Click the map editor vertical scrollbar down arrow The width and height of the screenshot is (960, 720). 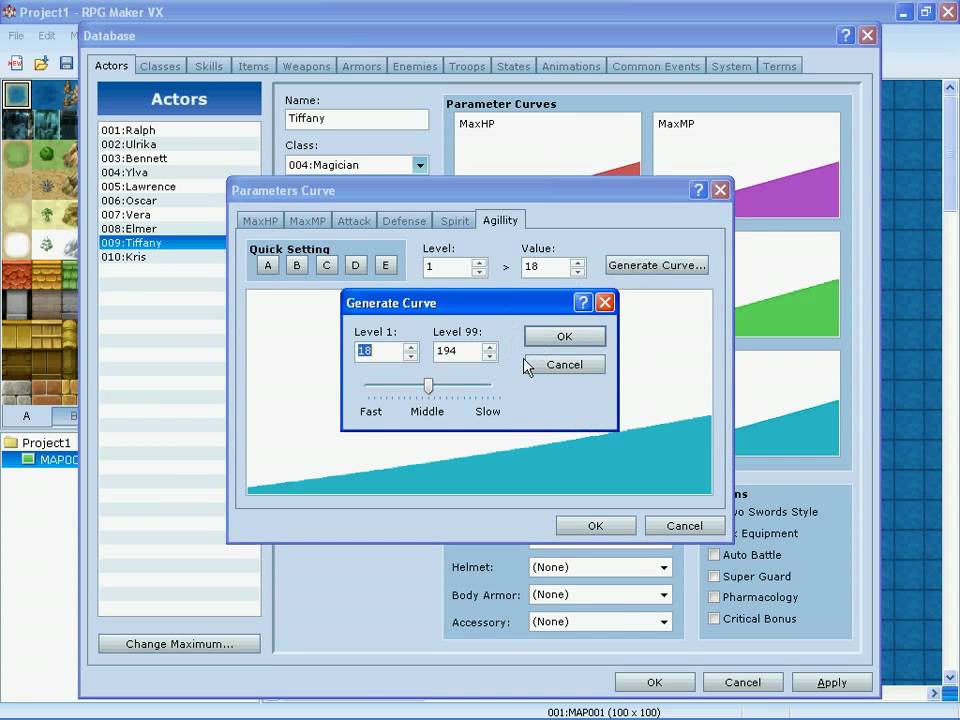(x=950, y=677)
